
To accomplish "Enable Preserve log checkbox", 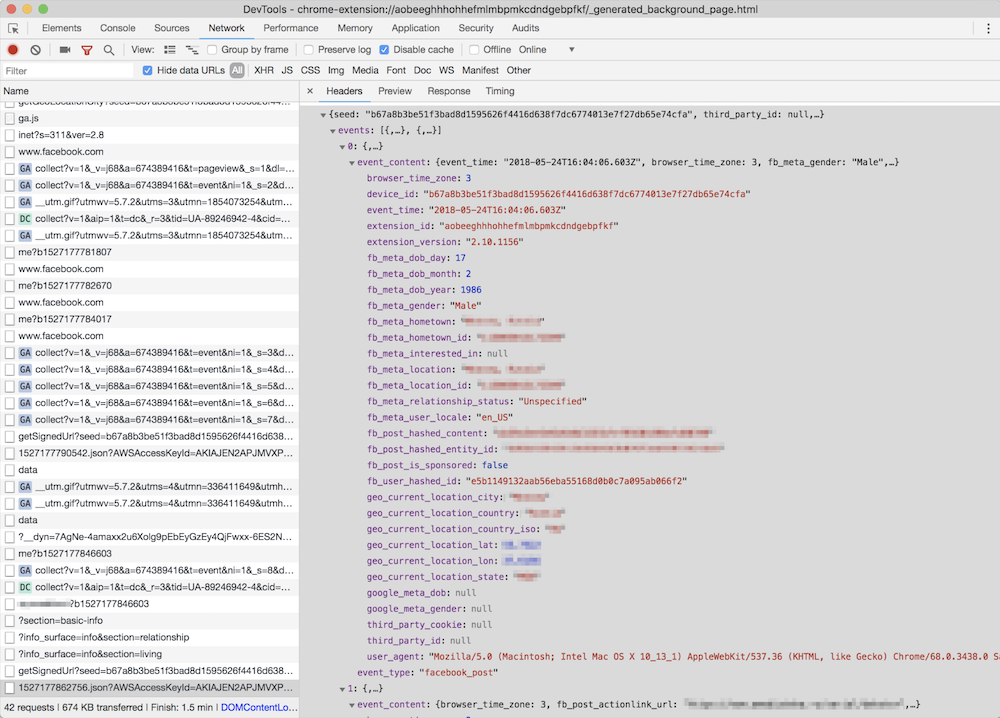I will point(309,50).
